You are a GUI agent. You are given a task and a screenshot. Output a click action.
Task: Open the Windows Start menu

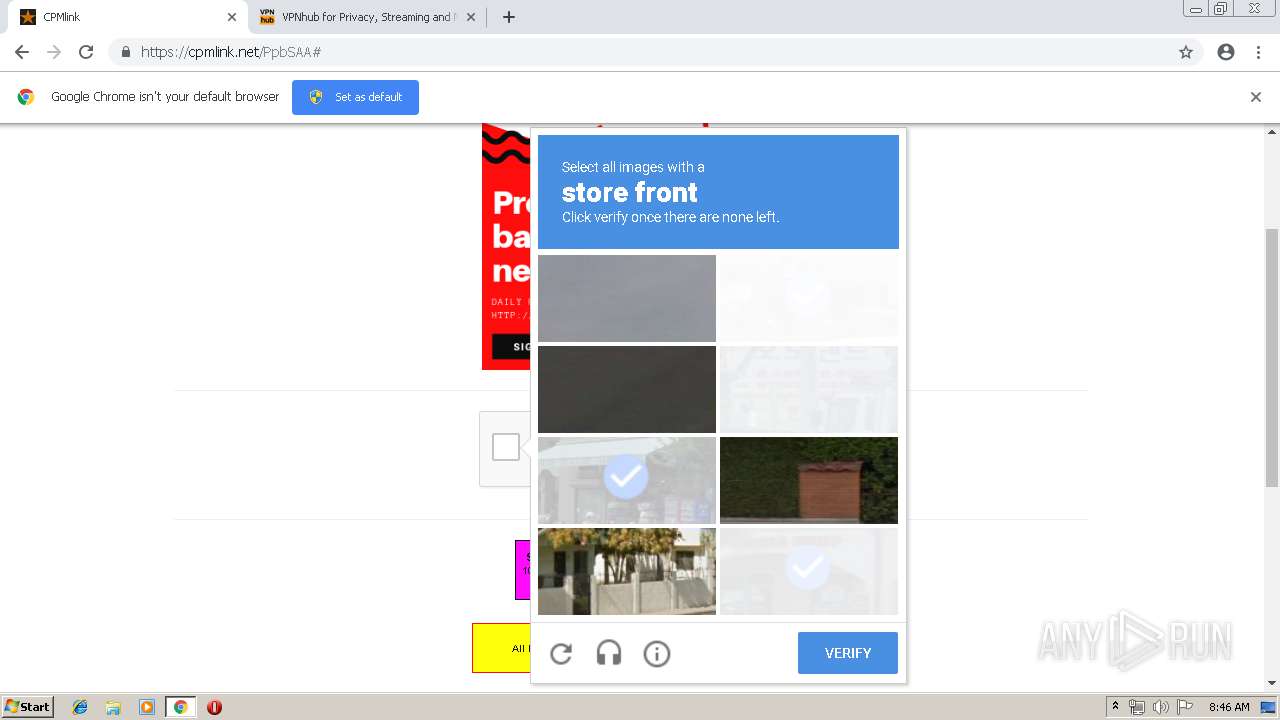(x=27, y=707)
